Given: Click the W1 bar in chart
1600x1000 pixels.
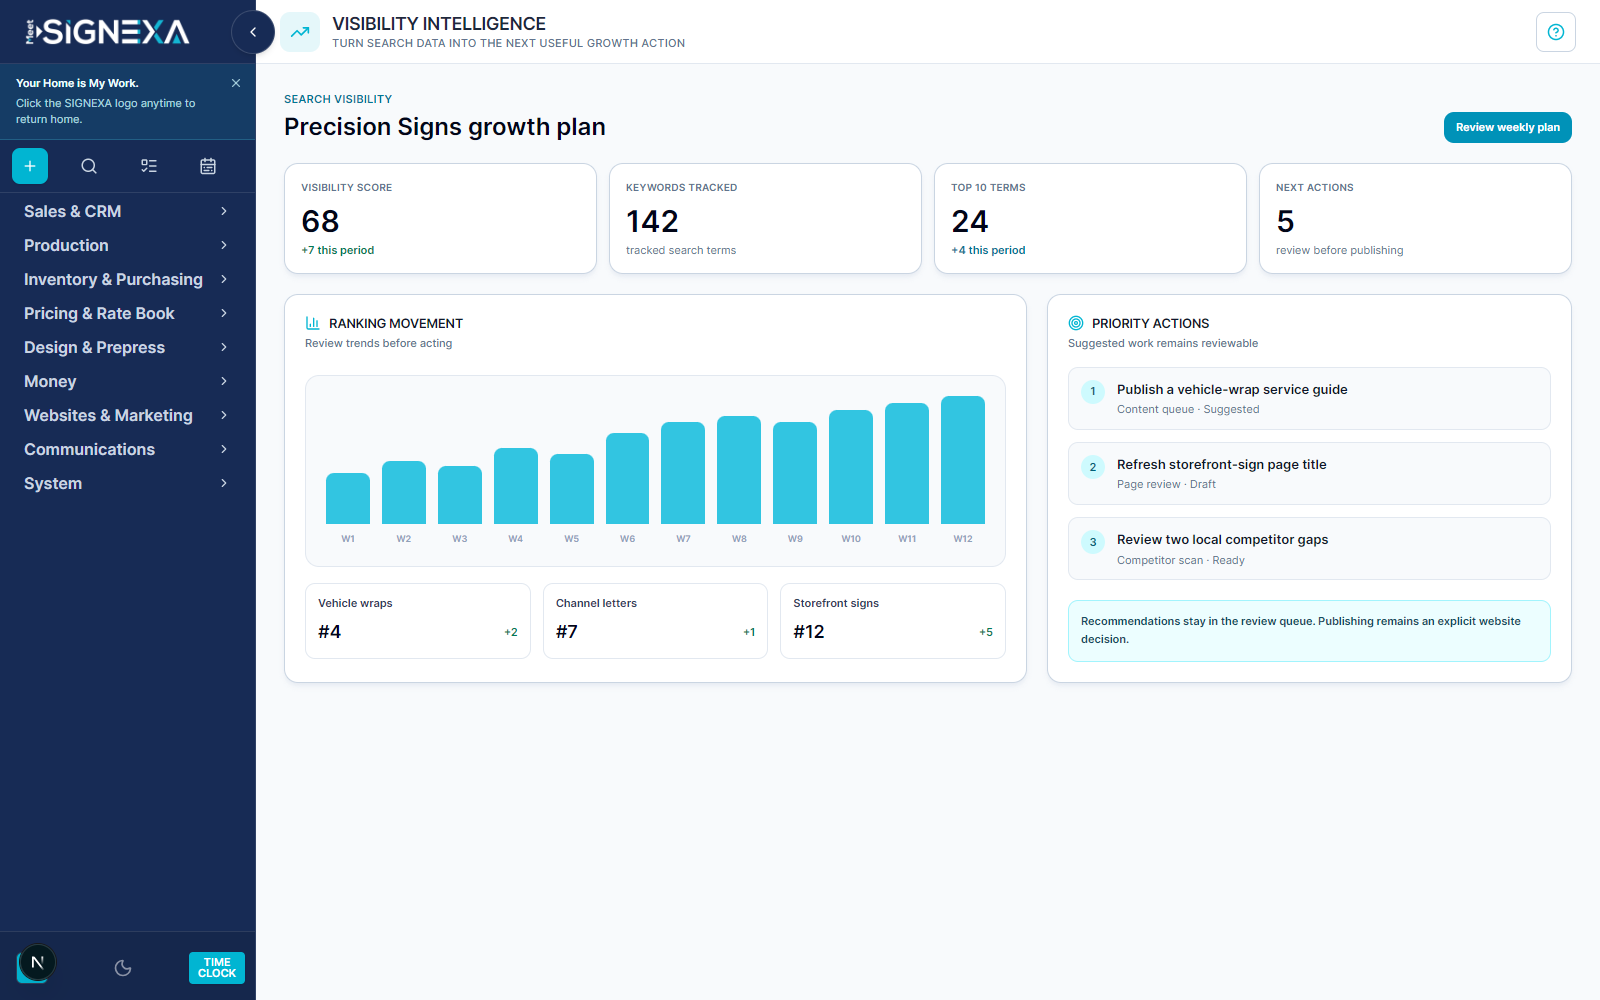Looking at the screenshot, I should coord(348,498).
